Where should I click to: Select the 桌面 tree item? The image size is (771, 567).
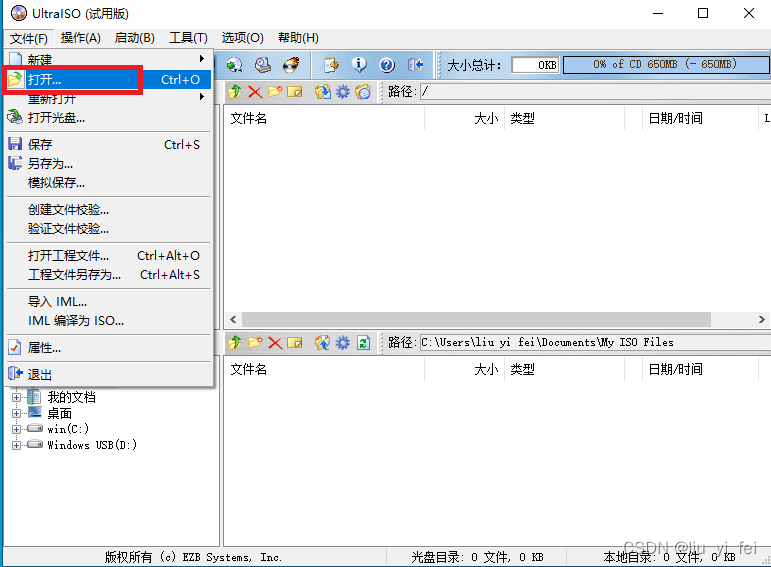(59, 413)
